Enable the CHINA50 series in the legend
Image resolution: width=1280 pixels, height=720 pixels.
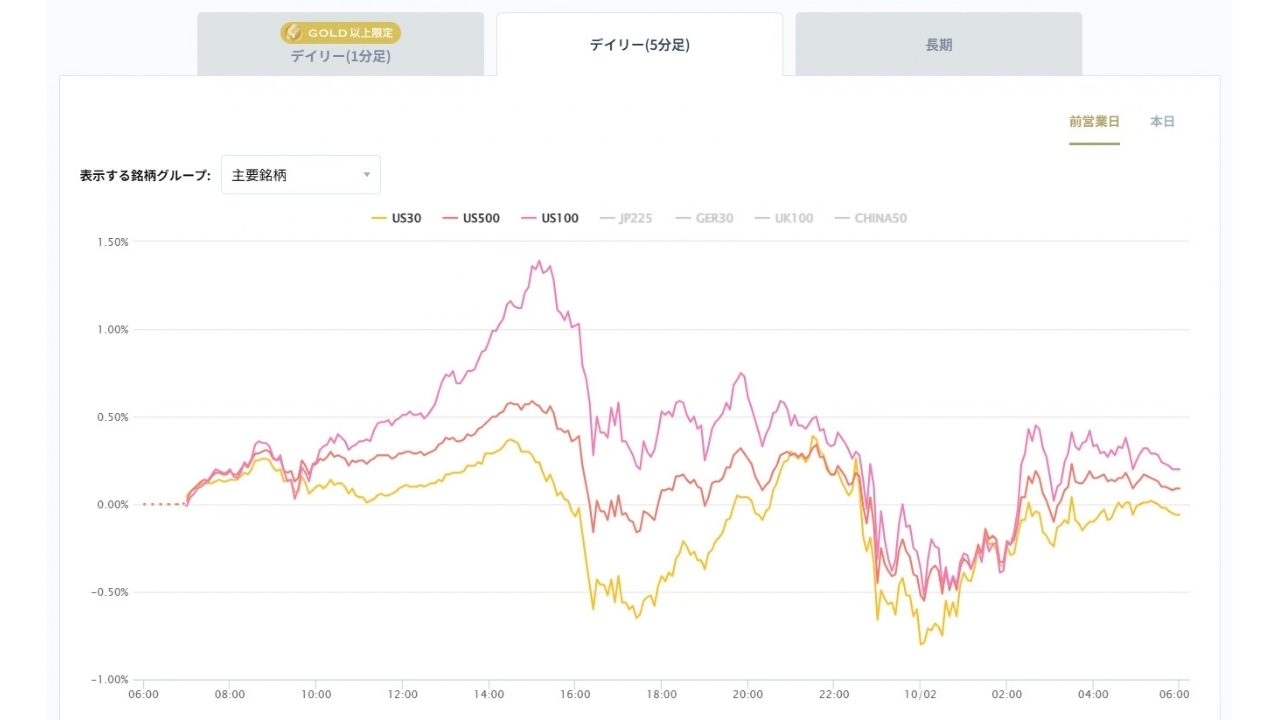tap(870, 218)
